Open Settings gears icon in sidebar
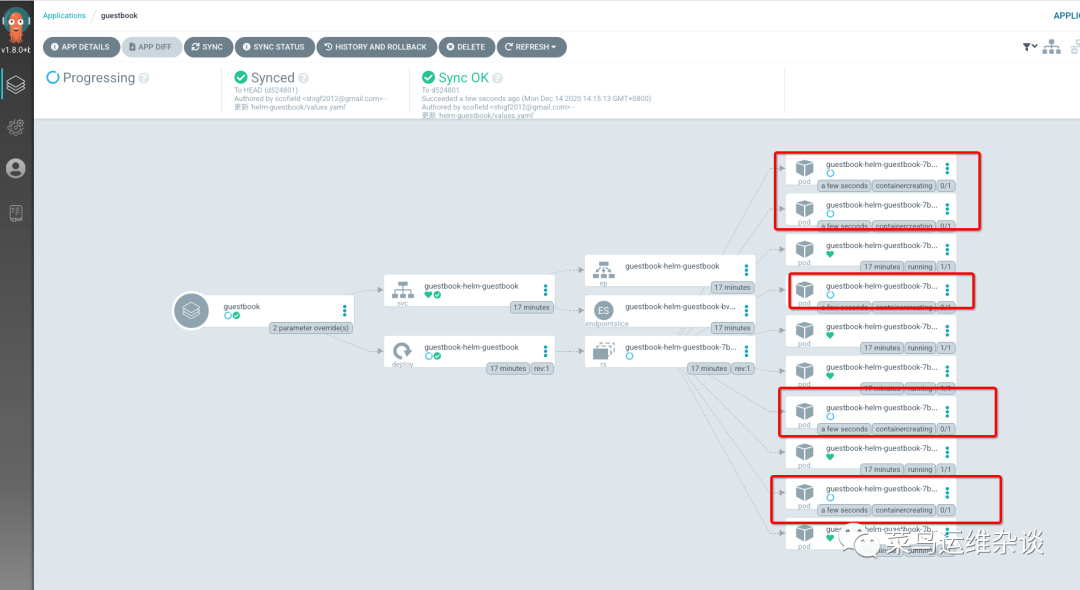Viewport: 1080px width, 590px height. [16, 127]
